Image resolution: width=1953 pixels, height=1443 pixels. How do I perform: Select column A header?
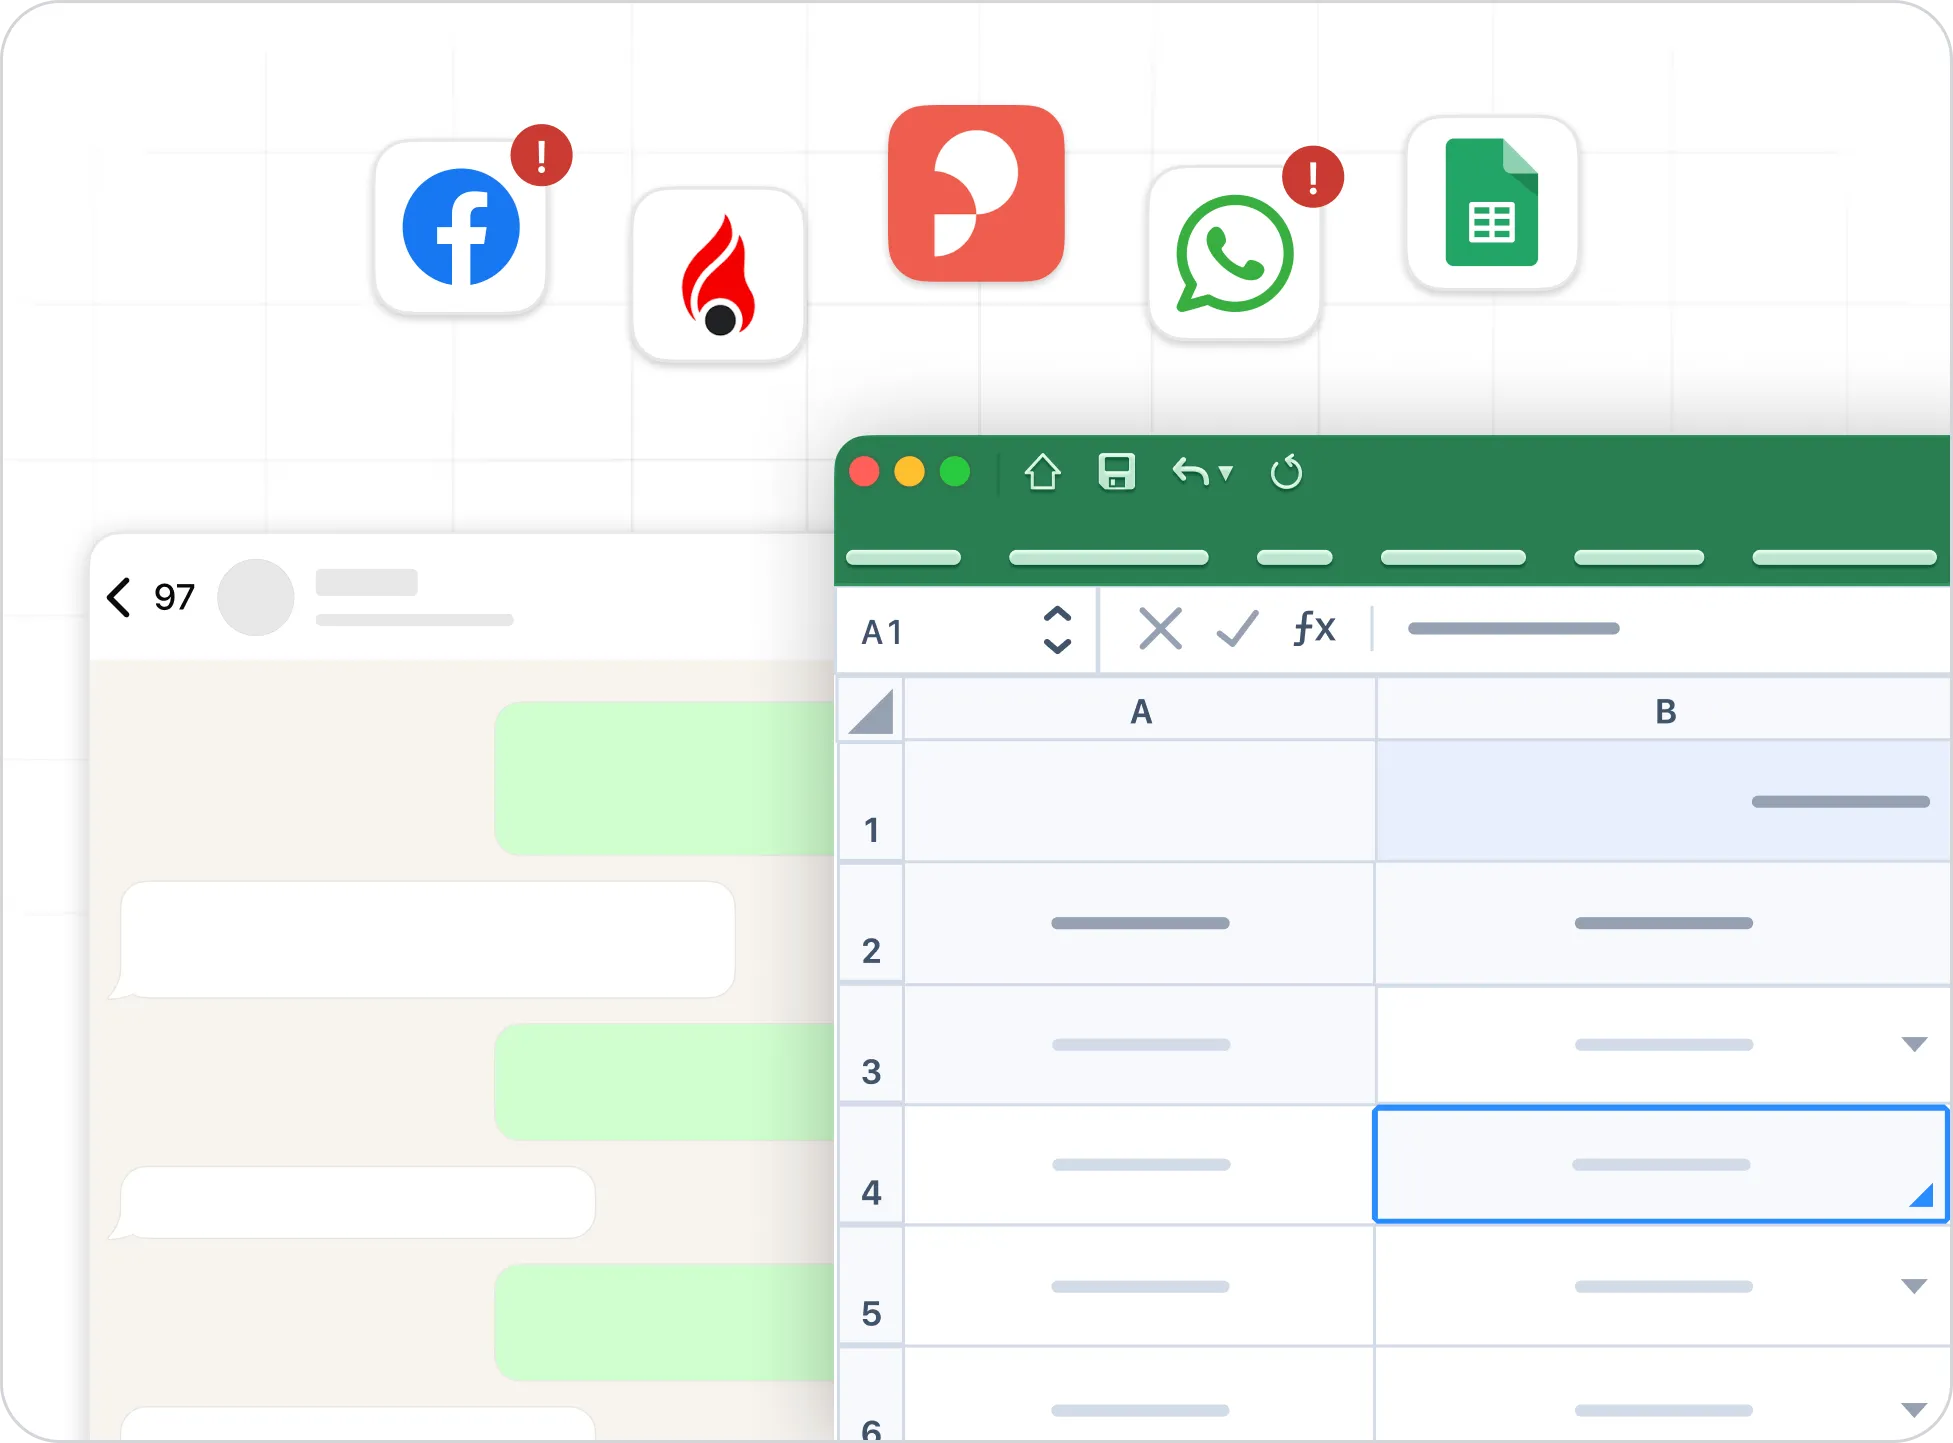1140,711
